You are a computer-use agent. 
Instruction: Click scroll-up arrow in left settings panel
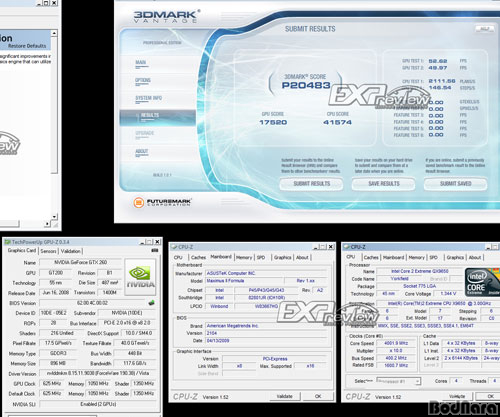tap(54, 33)
